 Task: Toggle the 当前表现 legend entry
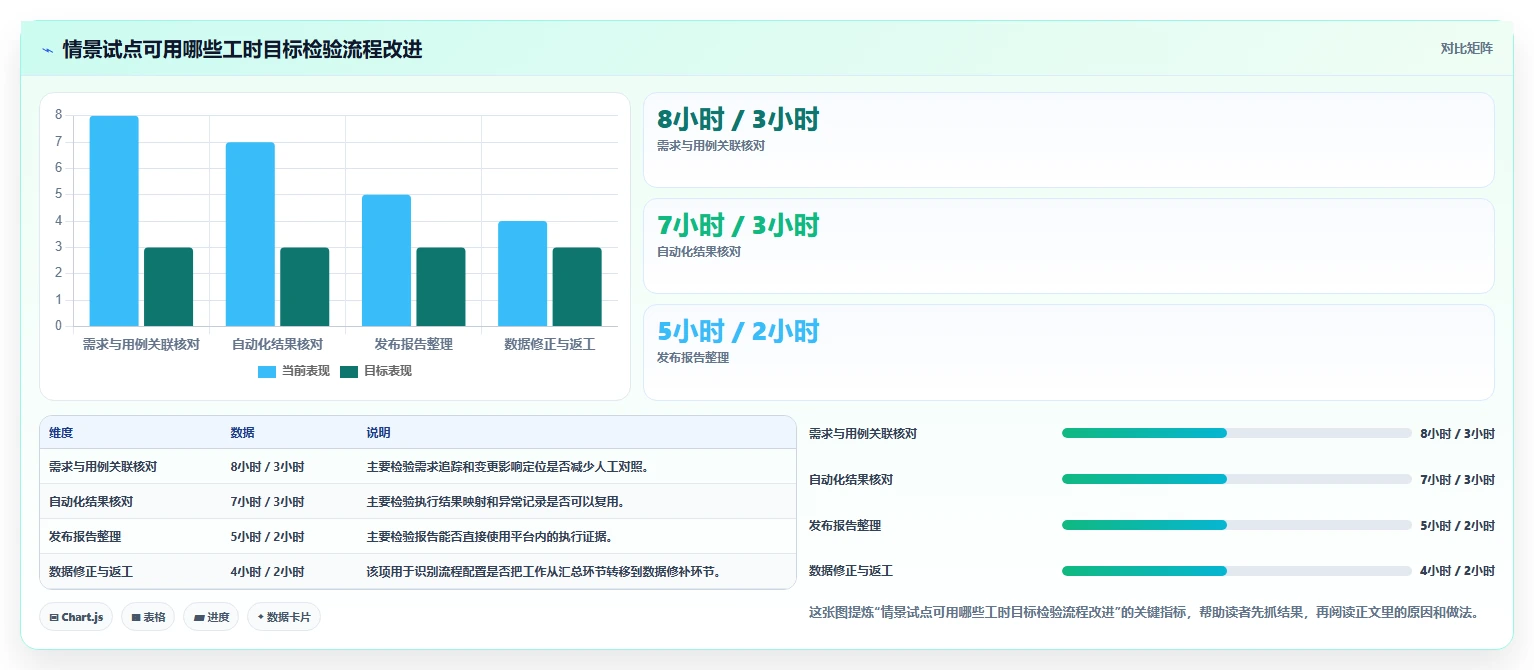pyautogui.click(x=294, y=371)
